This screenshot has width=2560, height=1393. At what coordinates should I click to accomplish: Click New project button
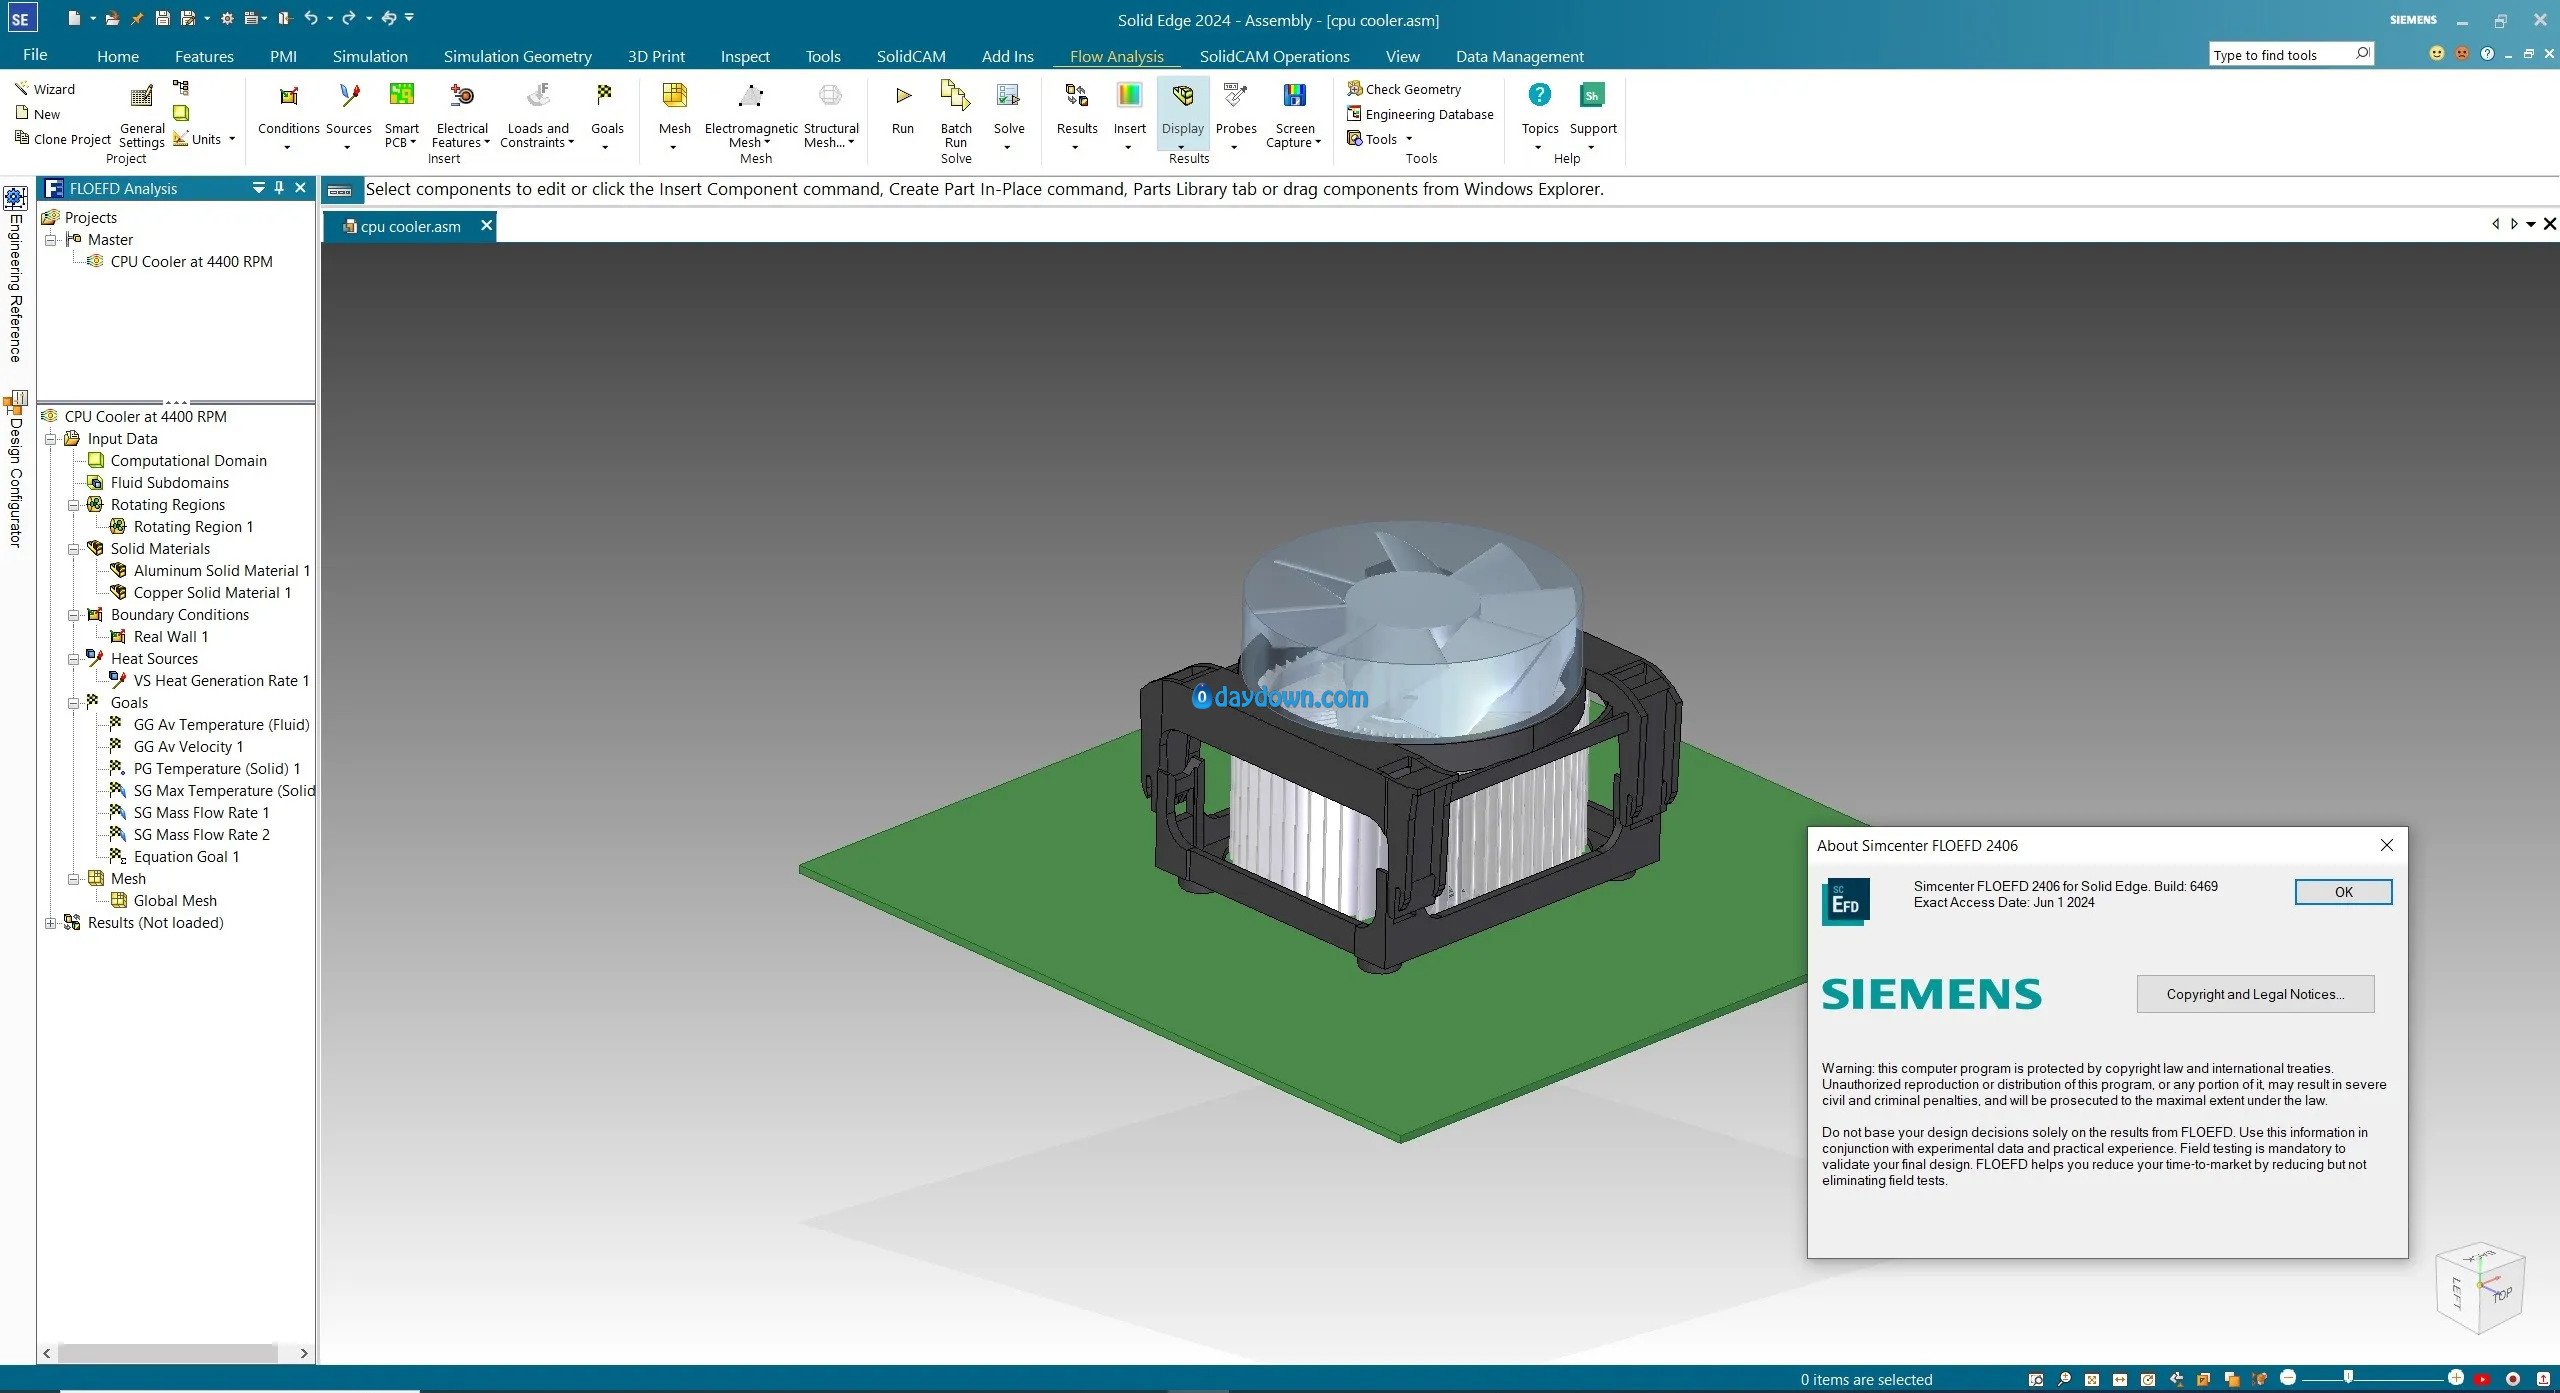[38, 114]
